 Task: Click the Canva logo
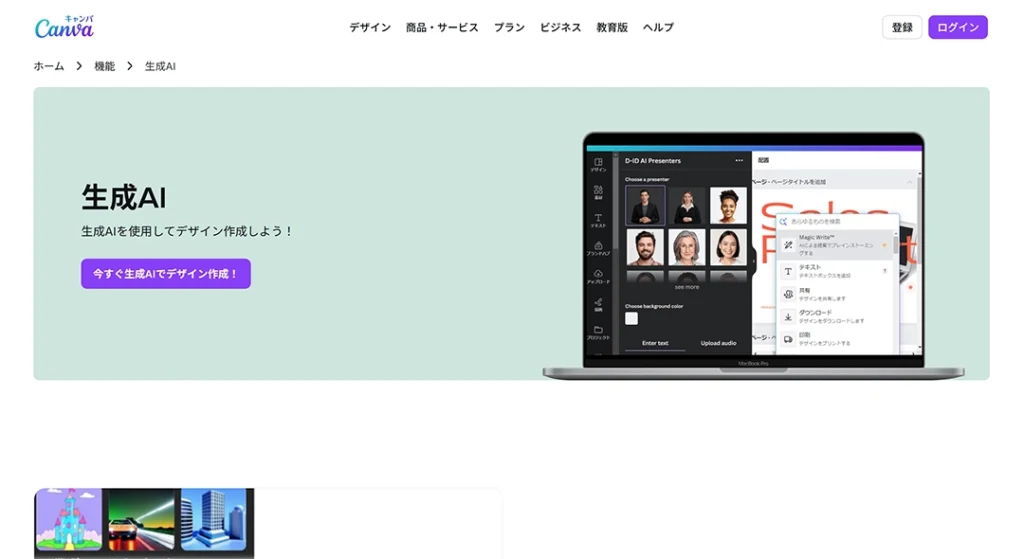(x=64, y=27)
